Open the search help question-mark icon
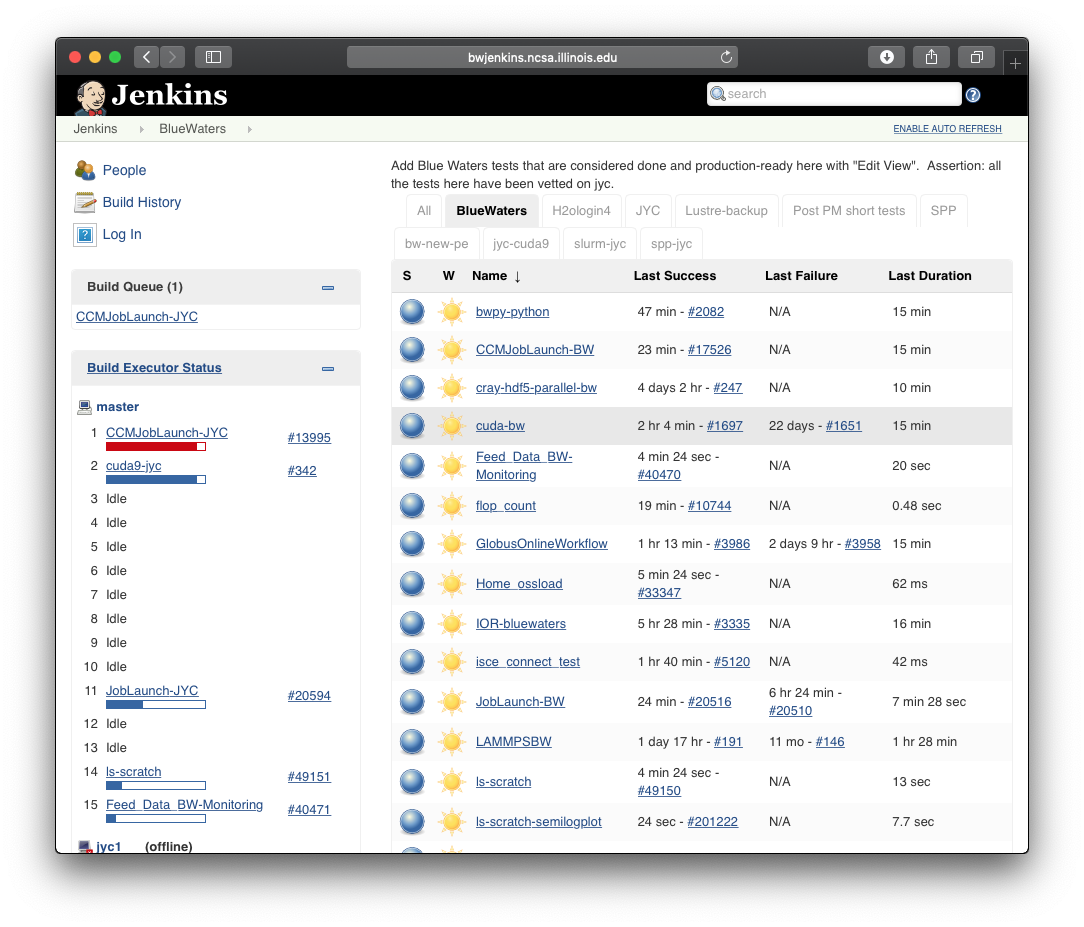 (x=973, y=95)
